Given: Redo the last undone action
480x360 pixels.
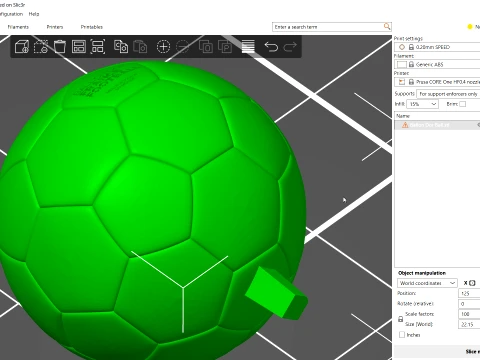Looking at the screenshot, I should click(290, 47).
